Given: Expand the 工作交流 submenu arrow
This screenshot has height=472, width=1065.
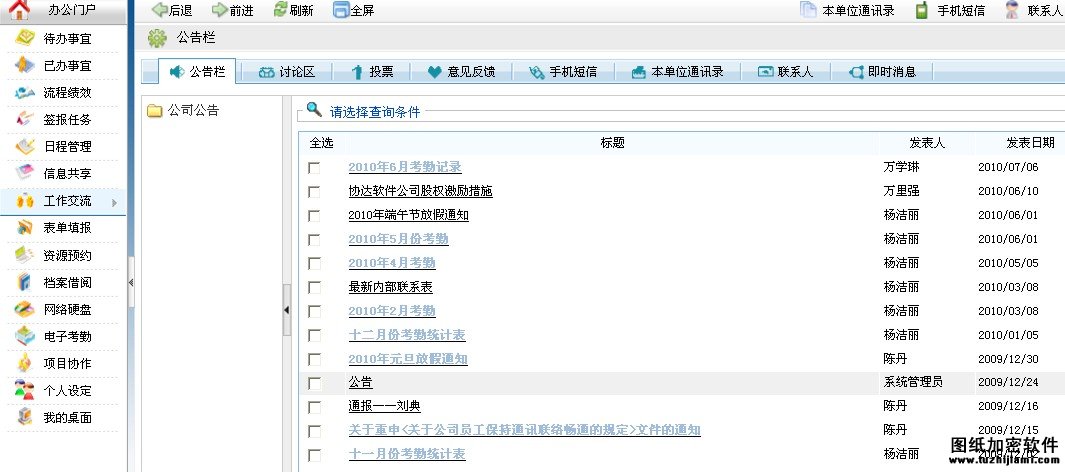Looking at the screenshot, I should [x=114, y=202].
